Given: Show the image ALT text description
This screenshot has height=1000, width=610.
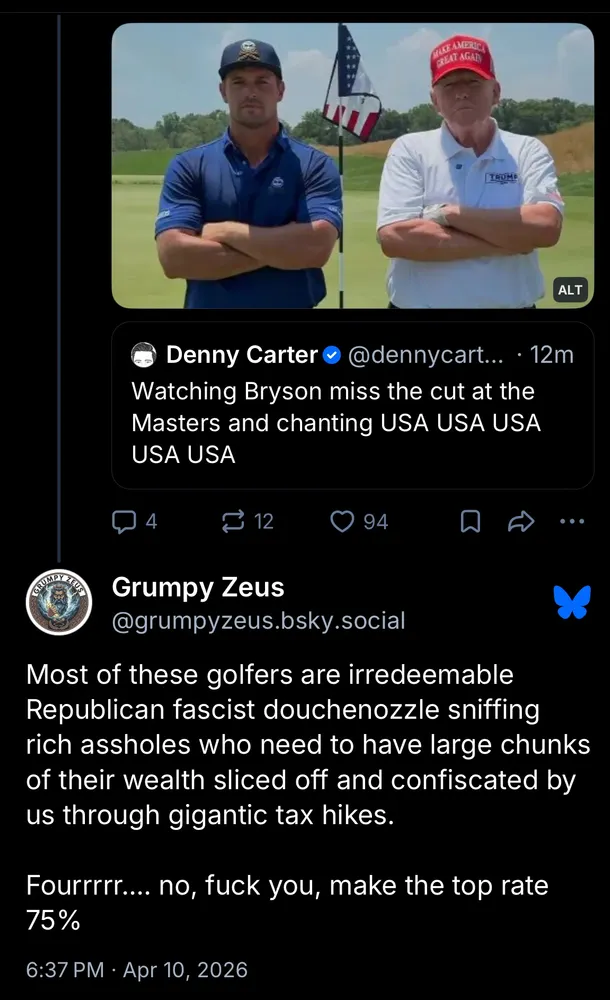Looking at the screenshot, I should point(569,290).
